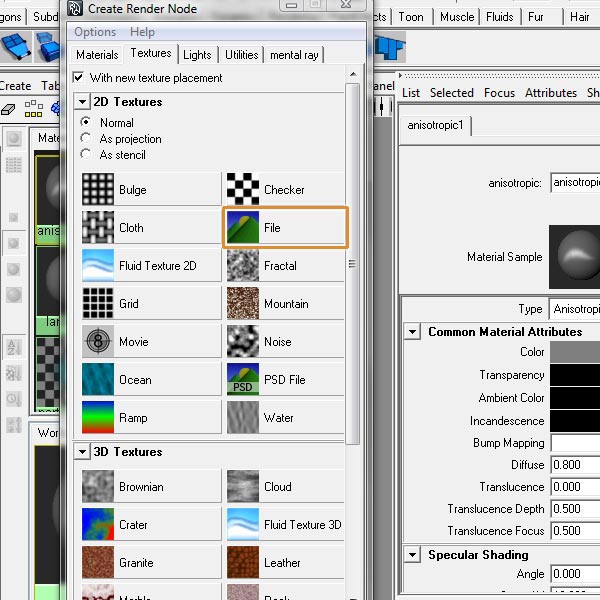Screen dimensions: 600x600
Task: Create a Movie texture node
Action: click(x=151, y=341)
